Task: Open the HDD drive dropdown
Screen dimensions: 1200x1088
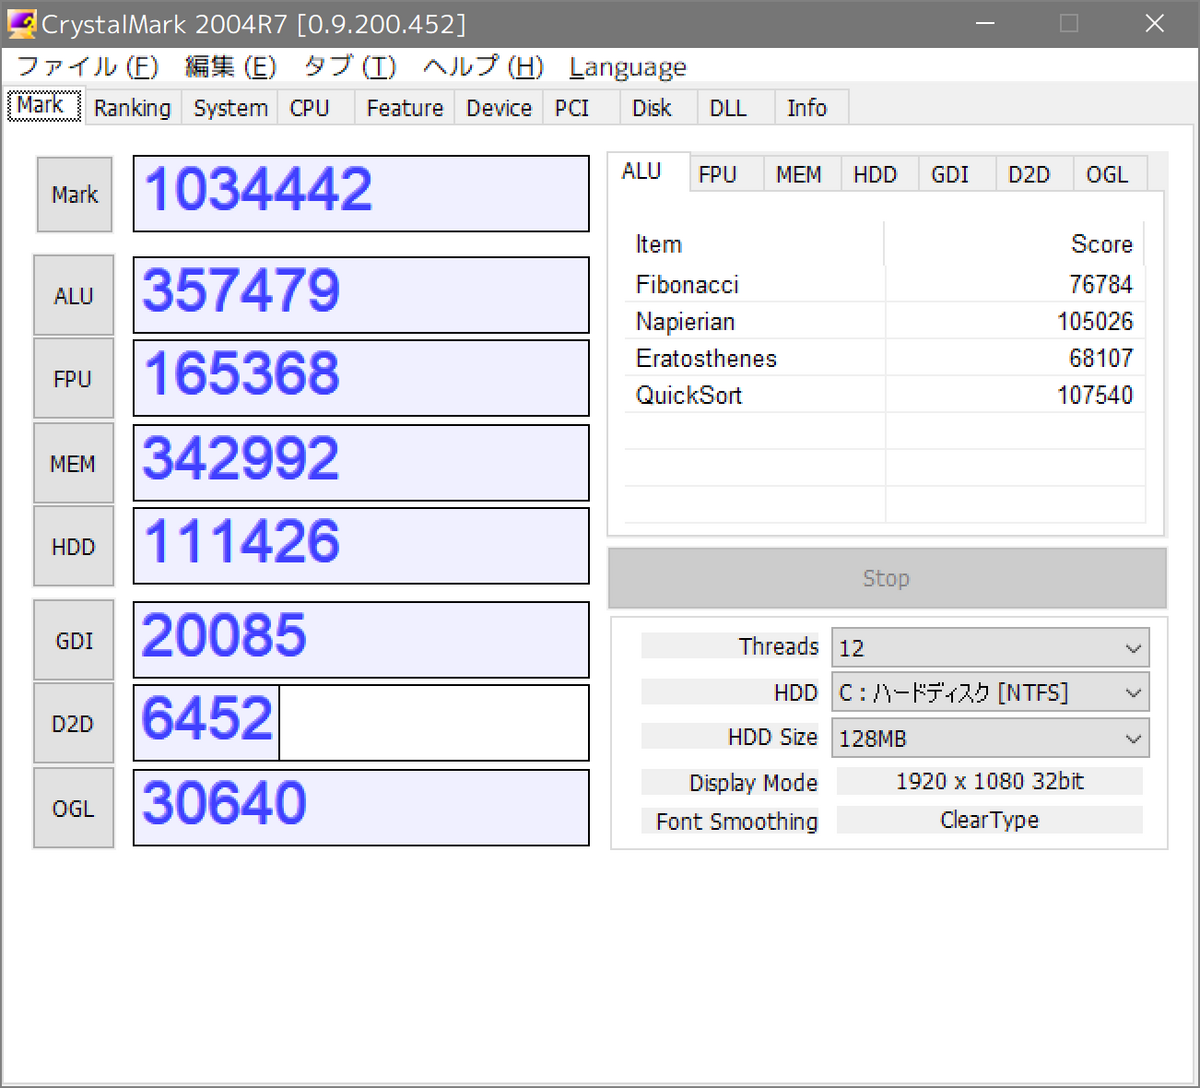Action: click(x=990, y=692)
